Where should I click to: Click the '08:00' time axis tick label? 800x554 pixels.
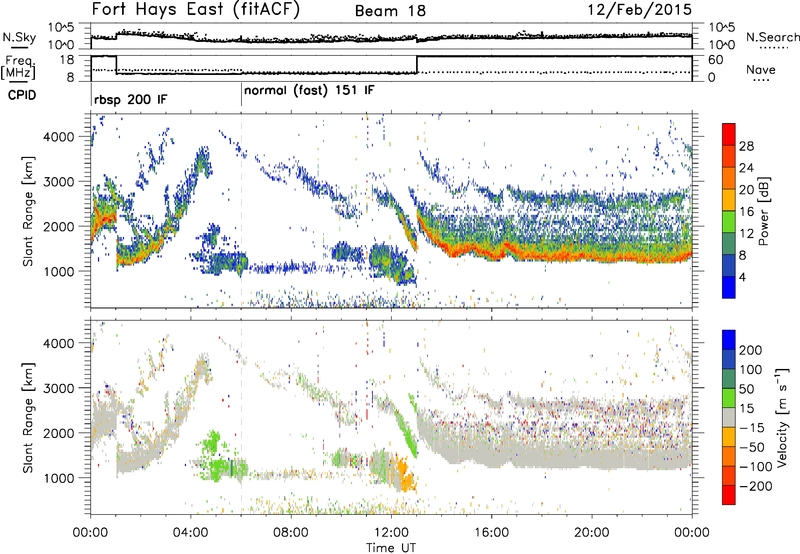click(291, 532)
